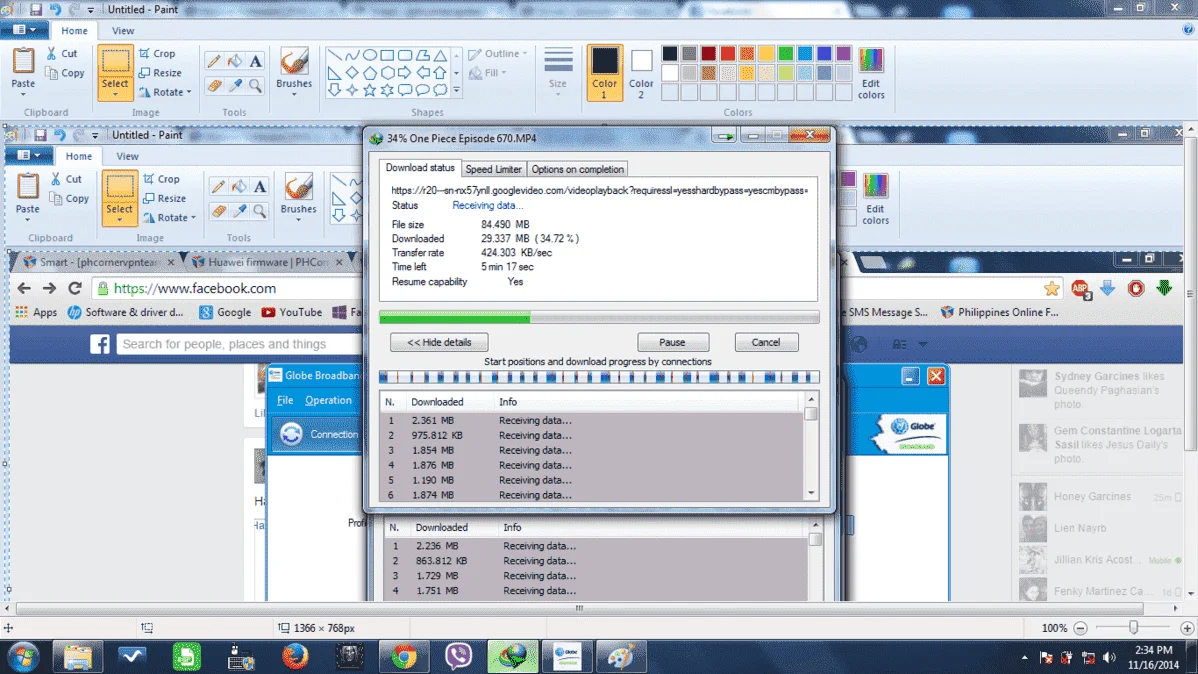Screen dimensions: 1198x674
Task: Open the Operation menu in Globe Broadband
Action: coord(329,400)
